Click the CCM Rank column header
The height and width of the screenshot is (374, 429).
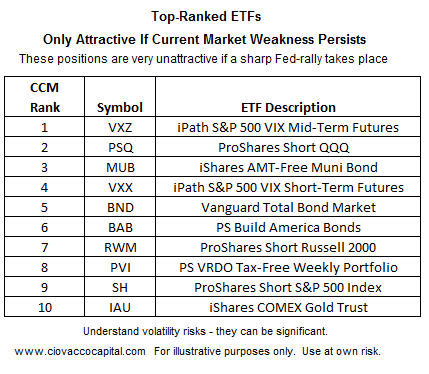click(44, 97)
